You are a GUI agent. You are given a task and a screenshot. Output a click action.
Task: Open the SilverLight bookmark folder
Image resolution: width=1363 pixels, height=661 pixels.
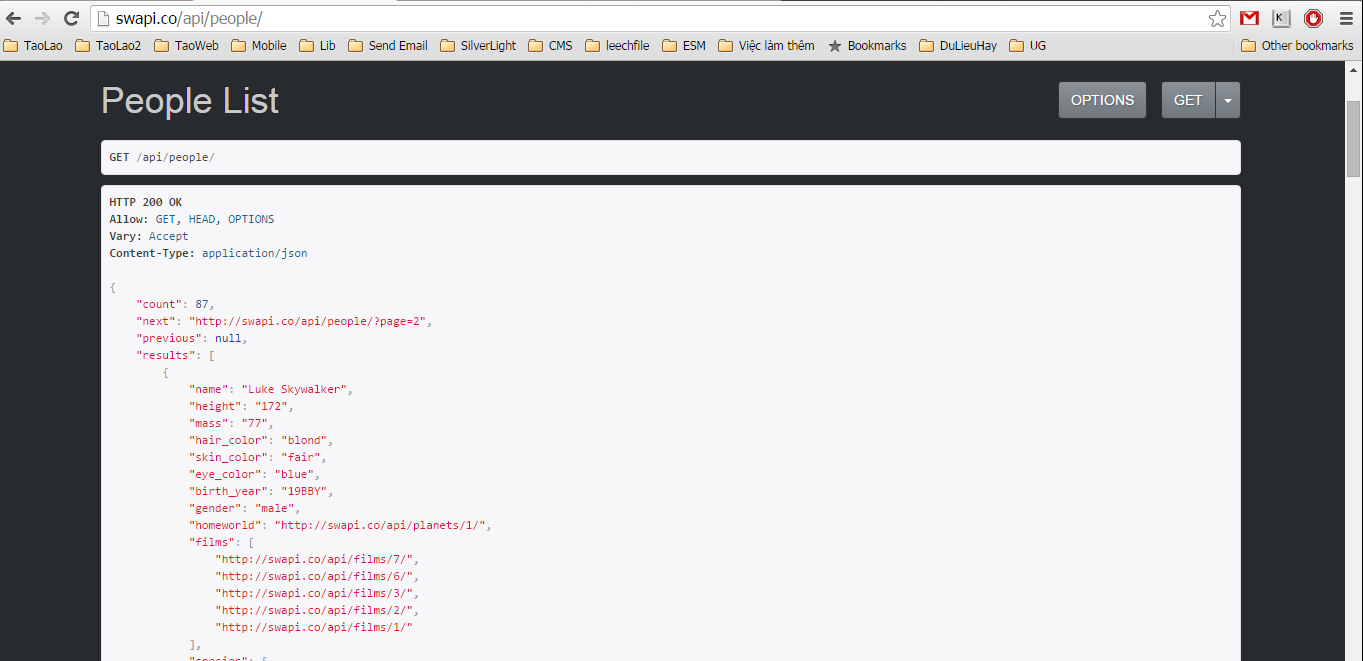click(478, 45)
